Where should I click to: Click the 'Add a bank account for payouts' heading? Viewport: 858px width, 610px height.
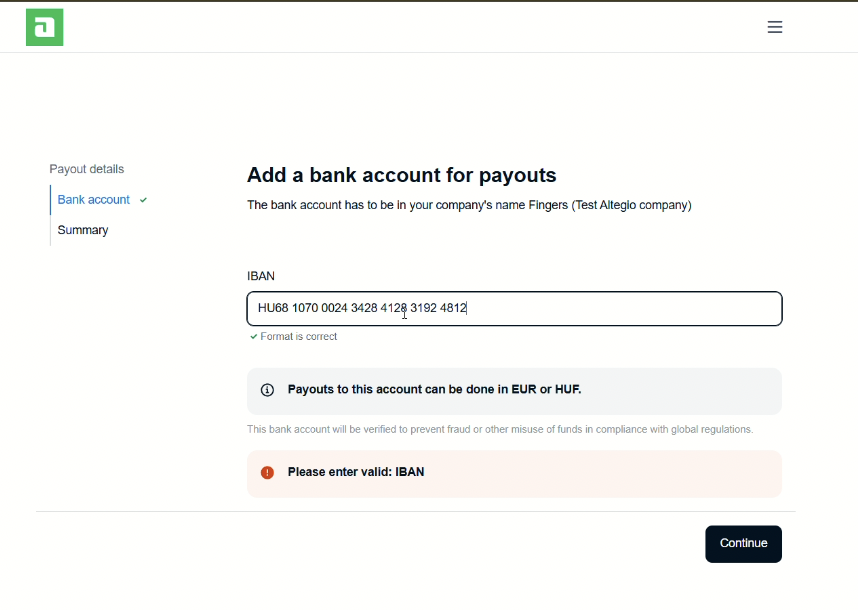(401, 175)
